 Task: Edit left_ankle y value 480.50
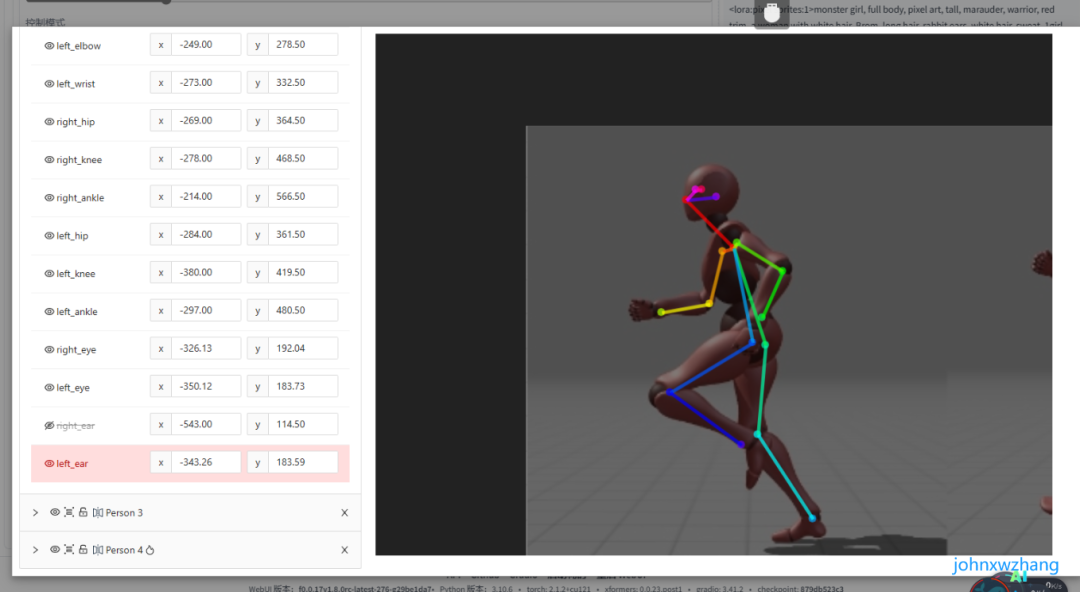(302, 310)
